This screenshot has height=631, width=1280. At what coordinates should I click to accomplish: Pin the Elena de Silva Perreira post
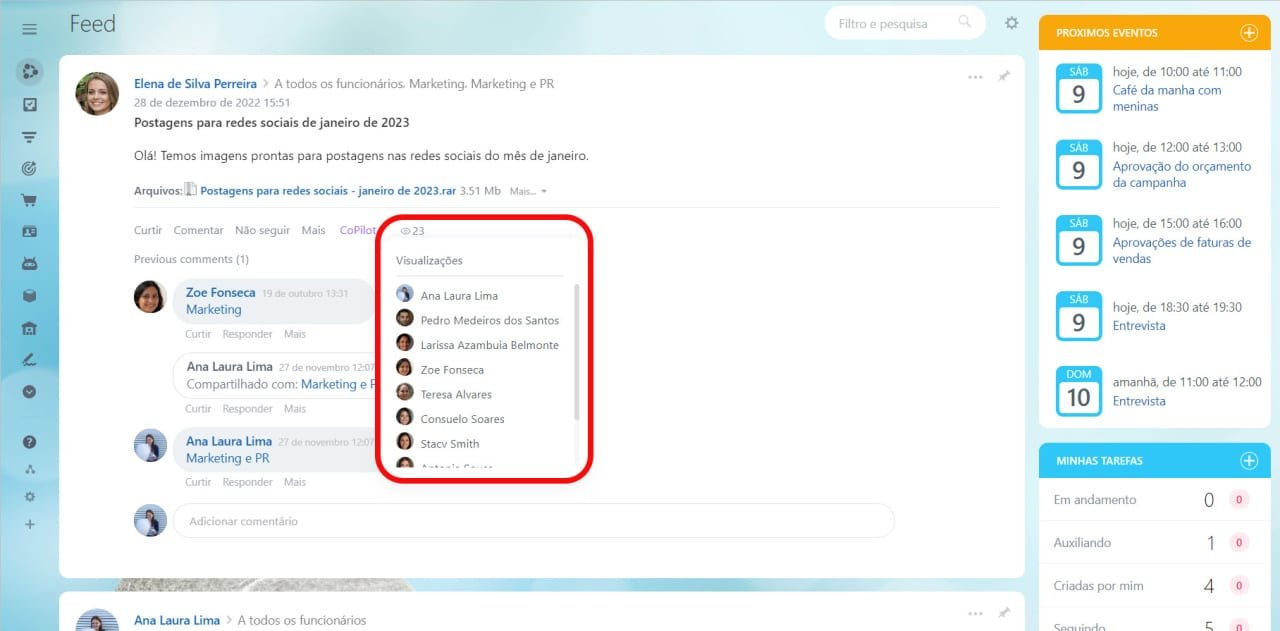click(1005, 76)
